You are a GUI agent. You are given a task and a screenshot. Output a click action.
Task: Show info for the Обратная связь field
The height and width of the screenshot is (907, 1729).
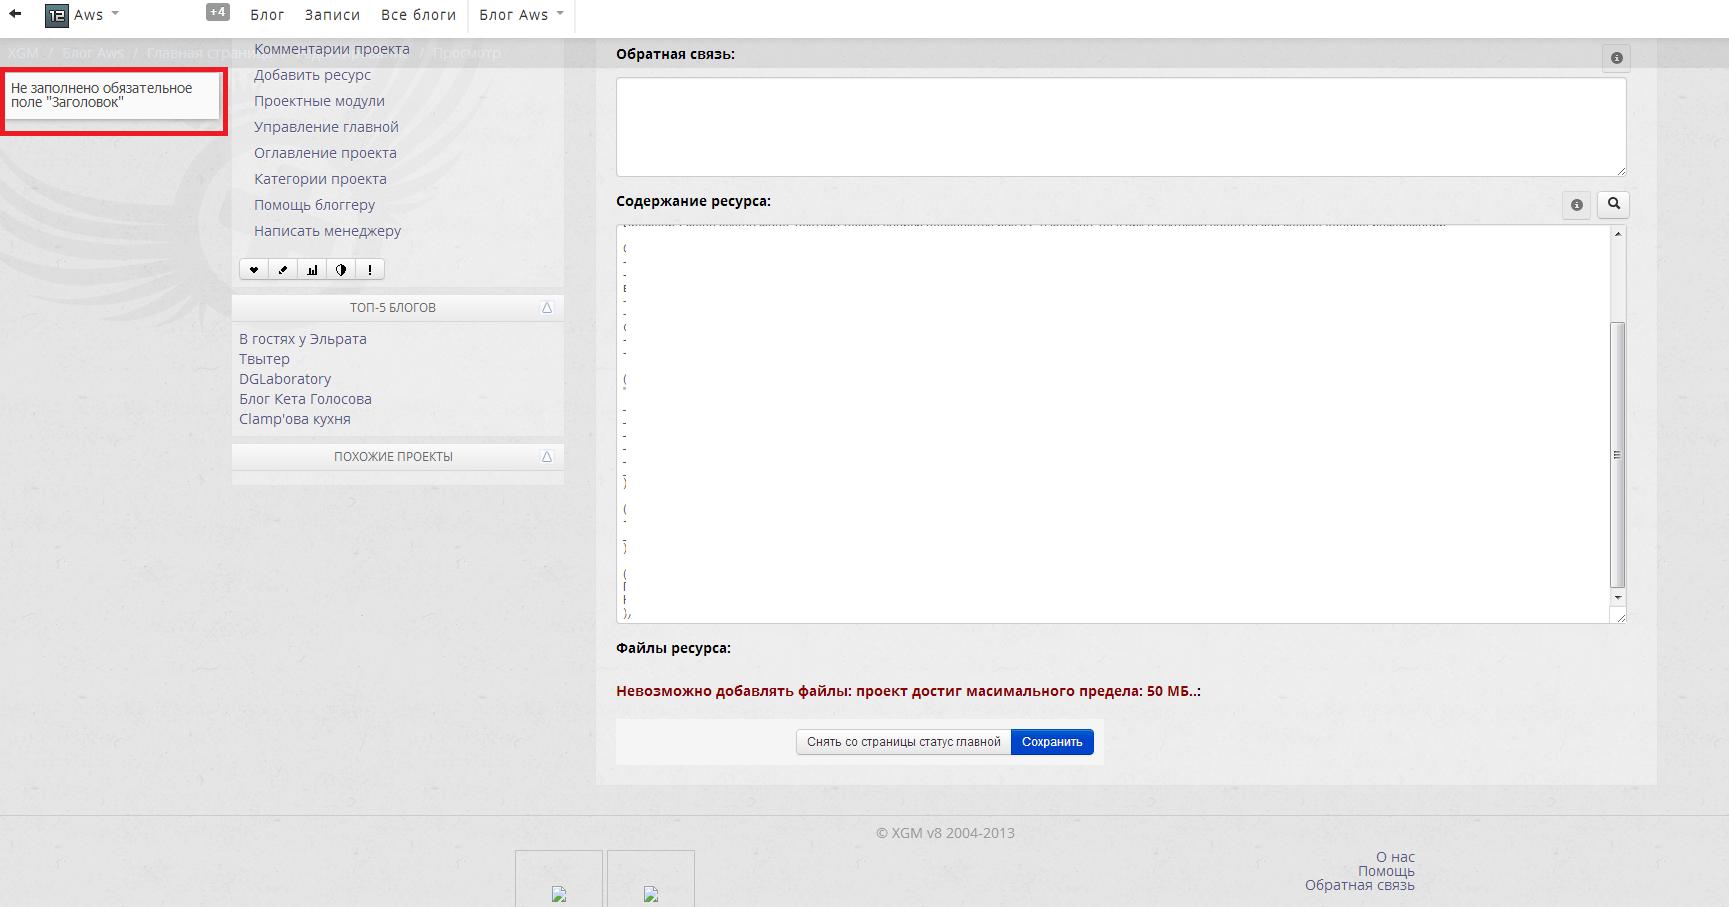[1616, 58]
